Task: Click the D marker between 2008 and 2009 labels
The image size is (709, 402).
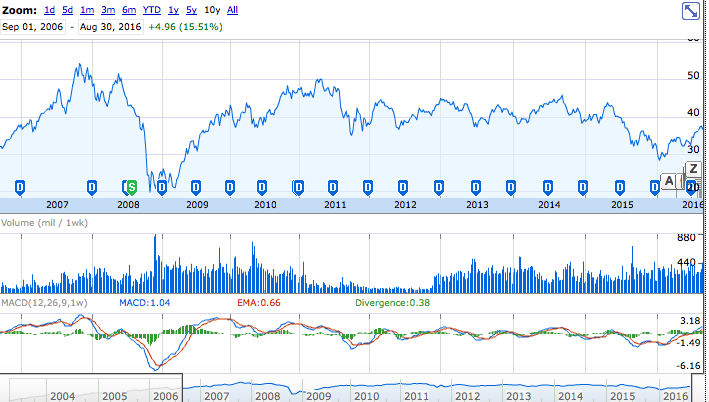Action: 162,187
